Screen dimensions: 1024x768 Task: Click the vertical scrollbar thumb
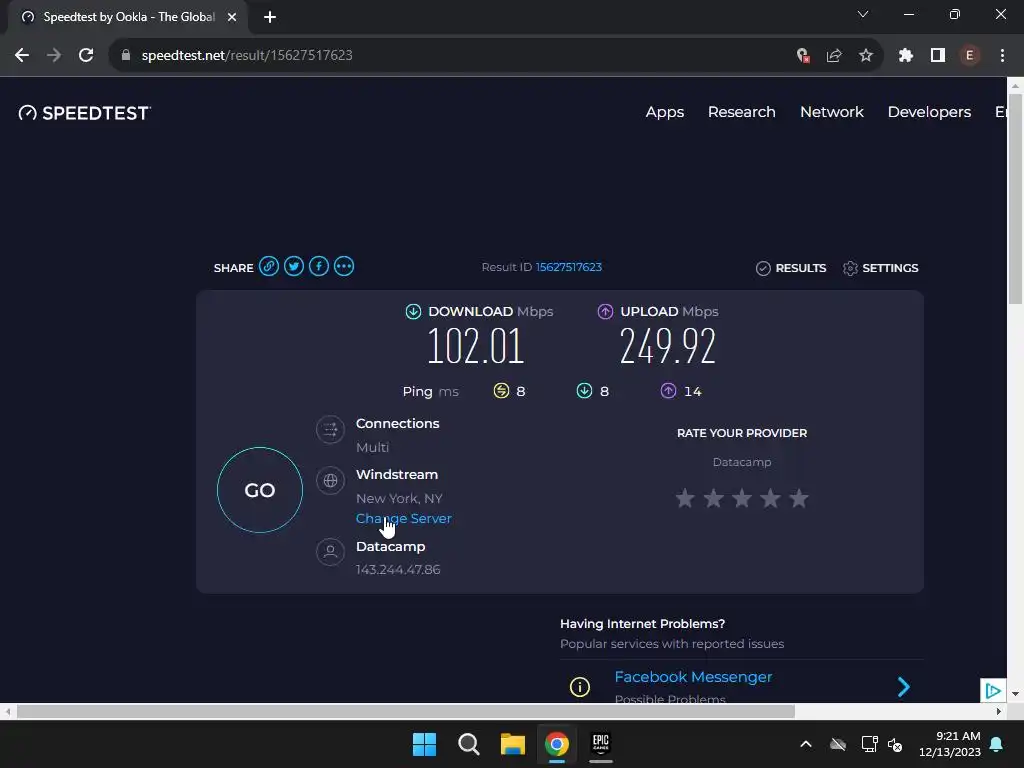click(1015, 199)
